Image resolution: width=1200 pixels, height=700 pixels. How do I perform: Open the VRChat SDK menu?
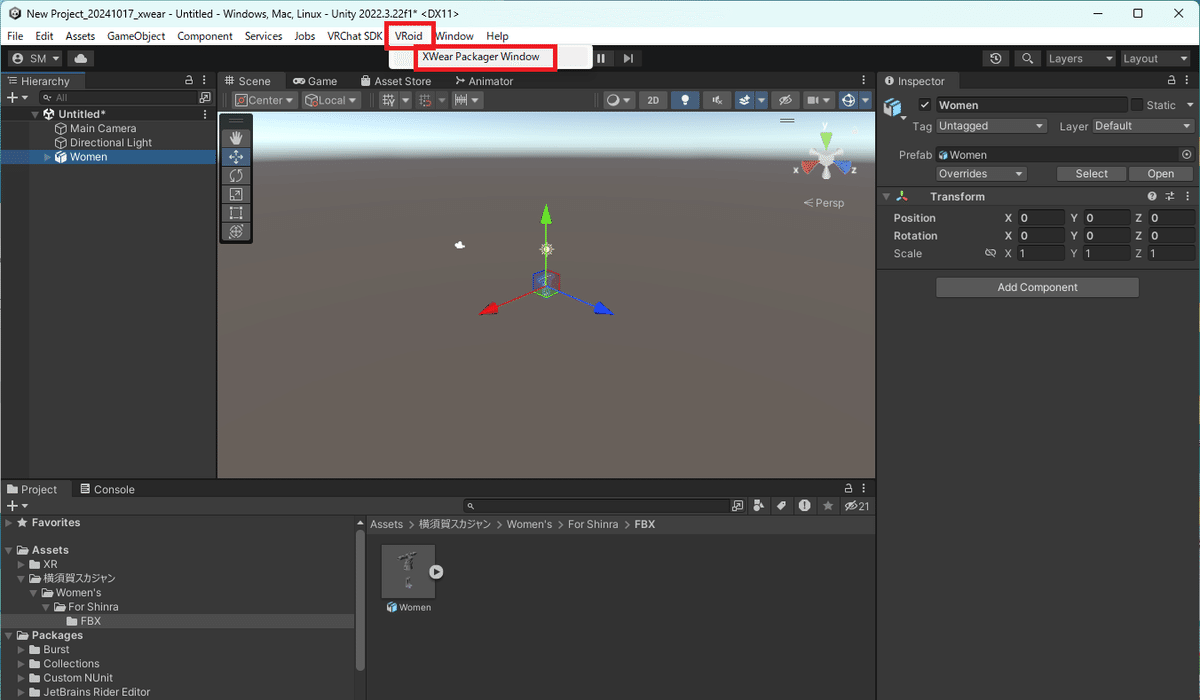[354, 36]
